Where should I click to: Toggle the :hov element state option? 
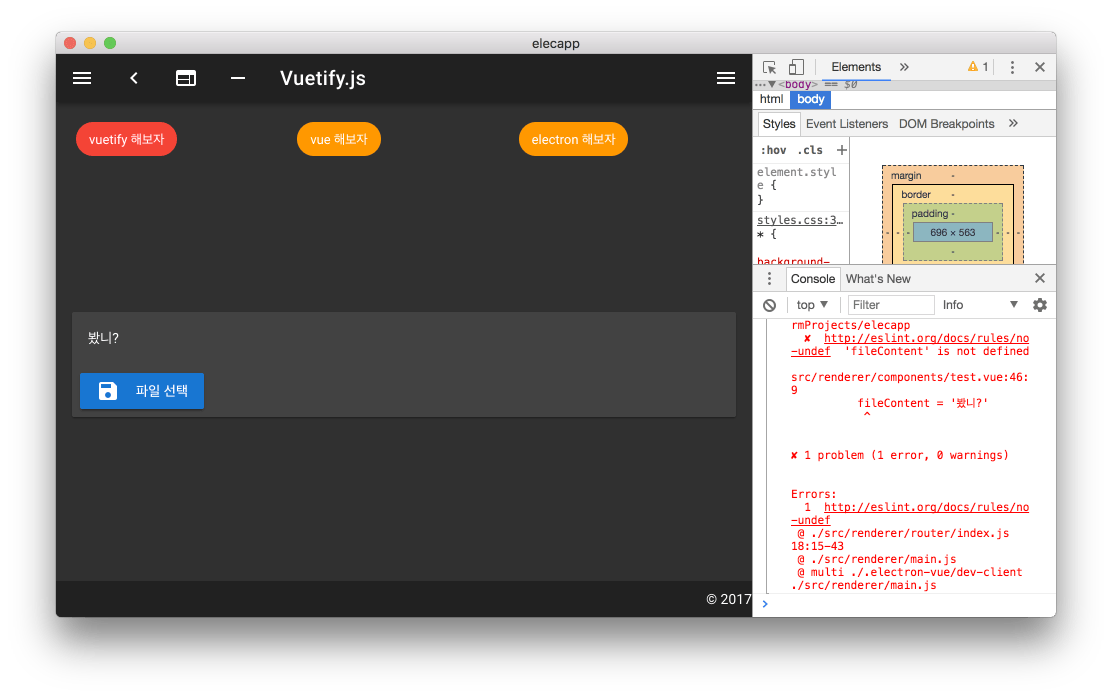point(774,150)
